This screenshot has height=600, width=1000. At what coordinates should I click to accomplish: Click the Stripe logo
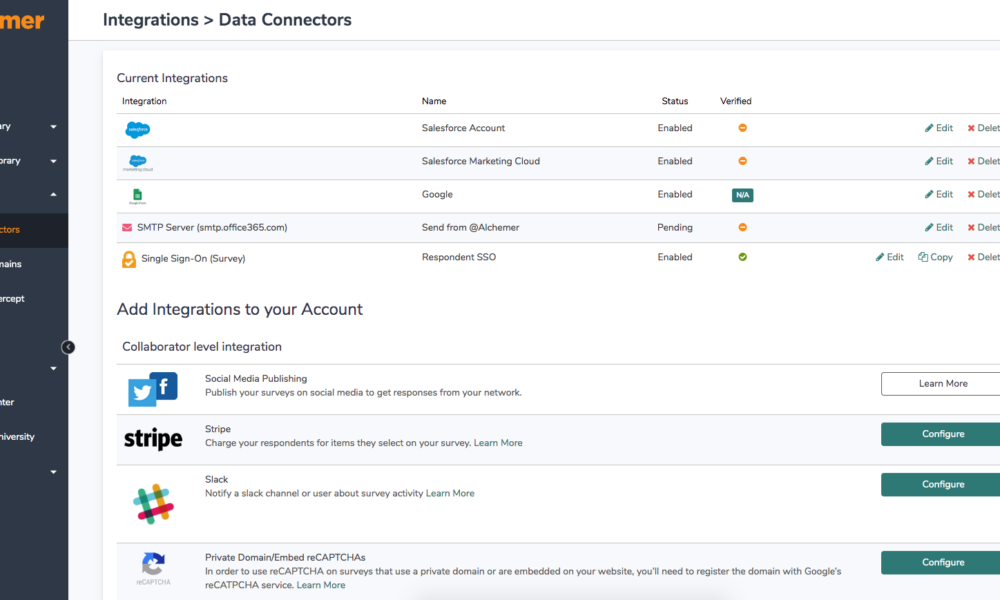coord(153,439)
